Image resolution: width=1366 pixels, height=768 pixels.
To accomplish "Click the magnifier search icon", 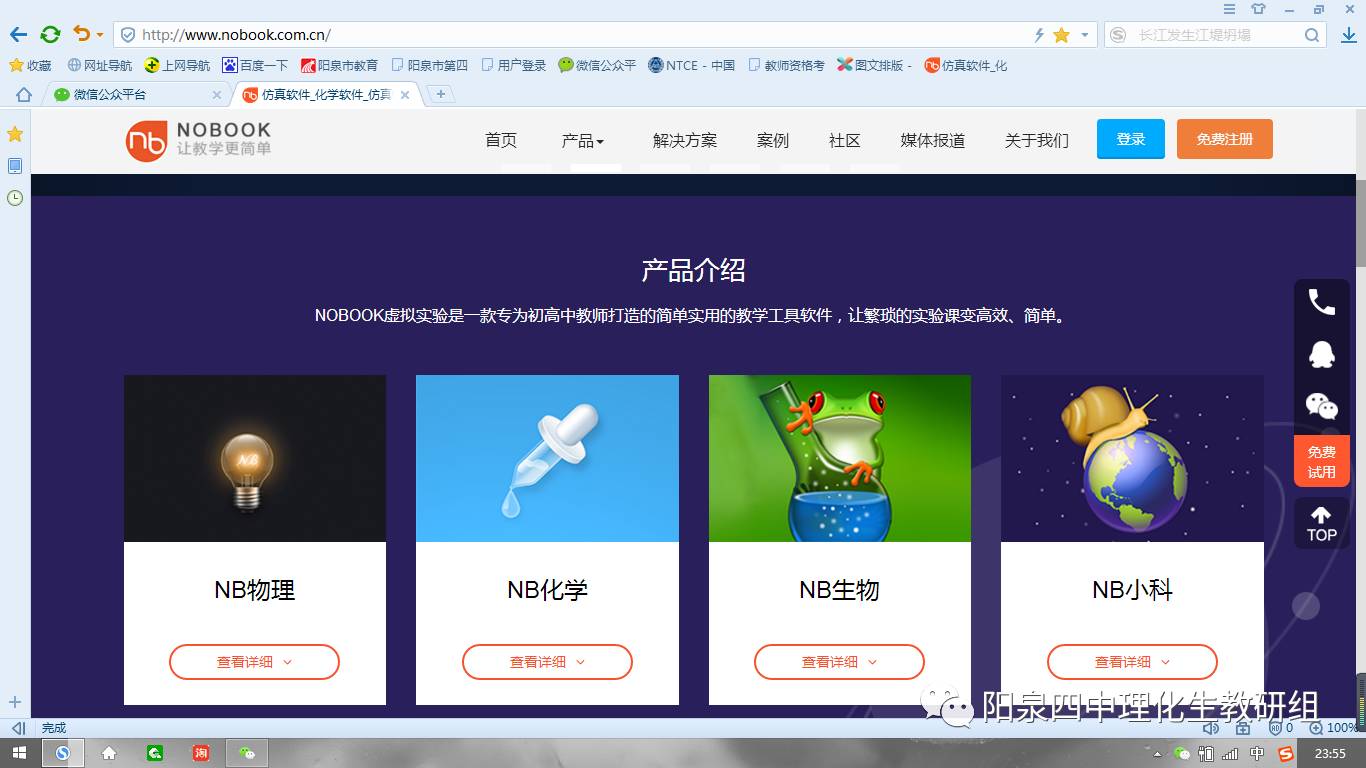I will click(1312, 35).
